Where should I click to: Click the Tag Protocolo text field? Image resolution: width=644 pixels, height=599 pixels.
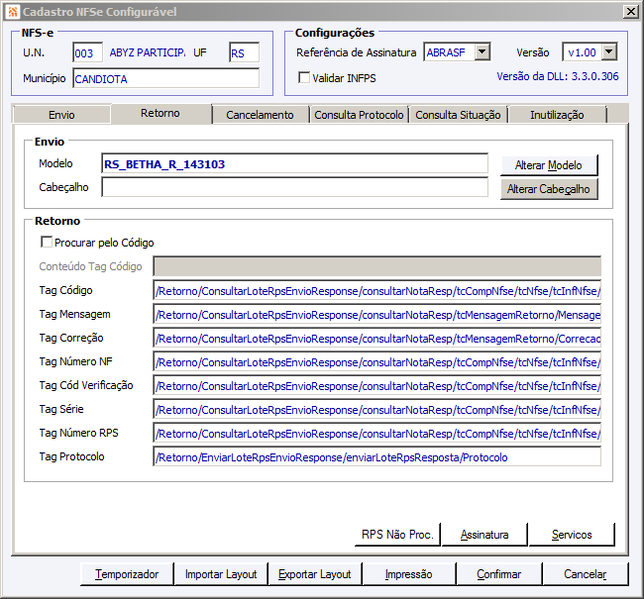(377, 457)
